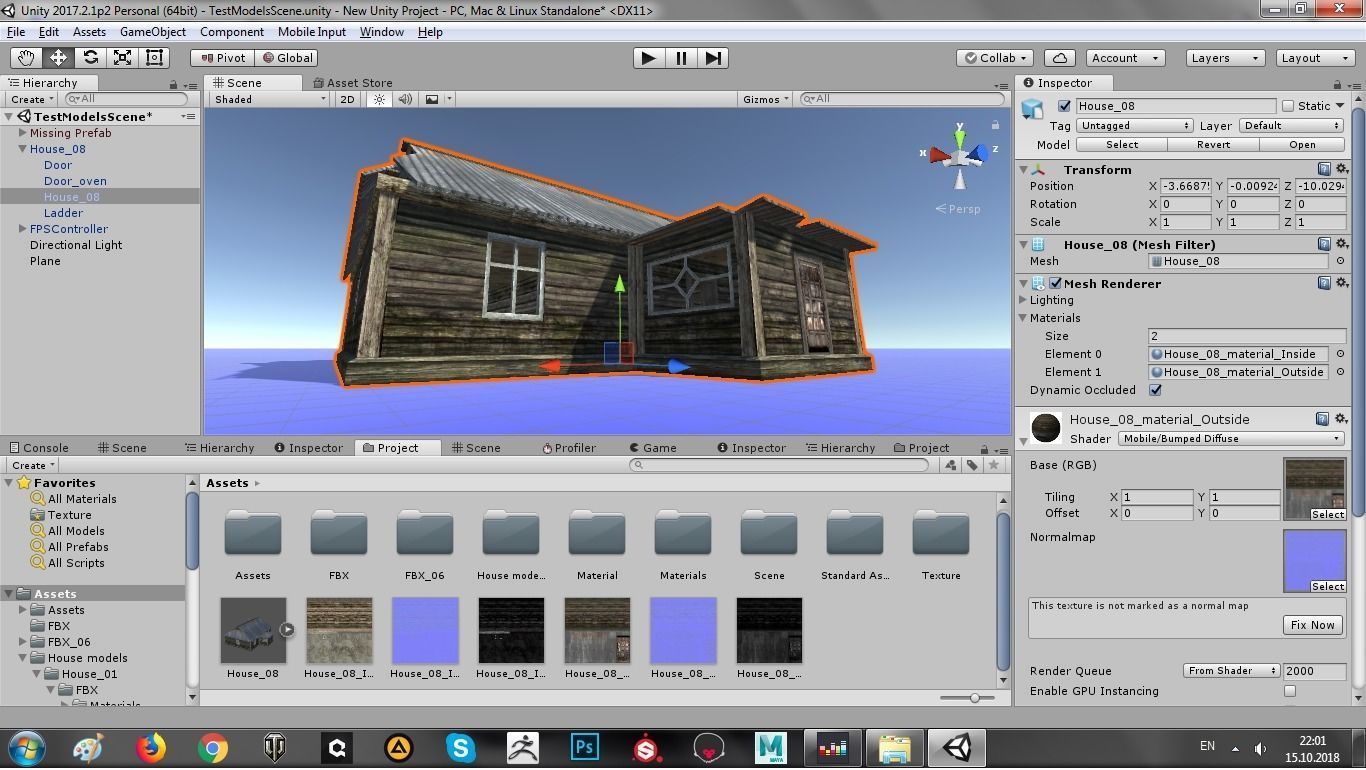Switch to the Asset Store tab

[x=353, y=83]
